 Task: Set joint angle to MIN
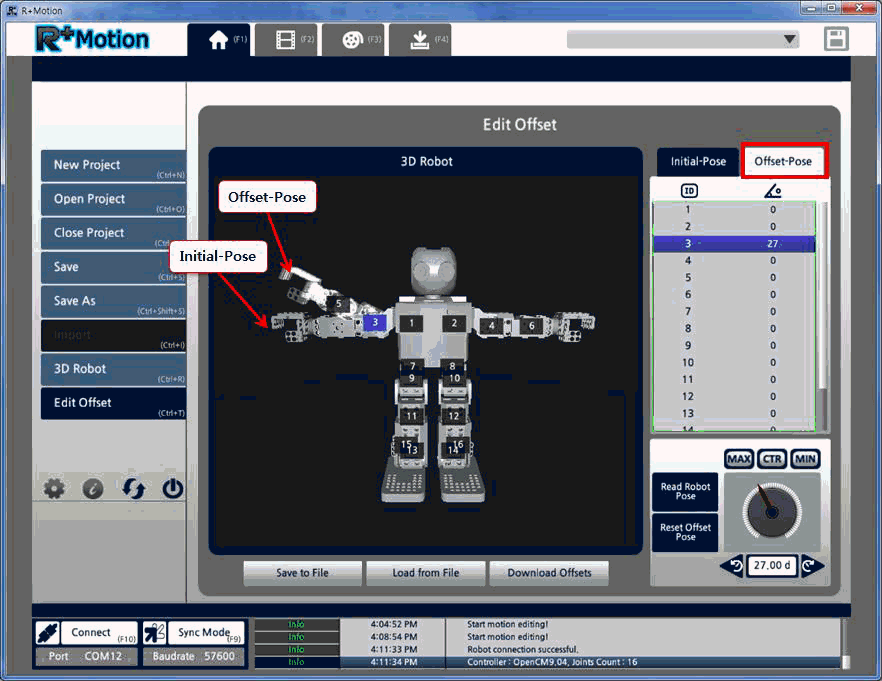tap(806, 459)
